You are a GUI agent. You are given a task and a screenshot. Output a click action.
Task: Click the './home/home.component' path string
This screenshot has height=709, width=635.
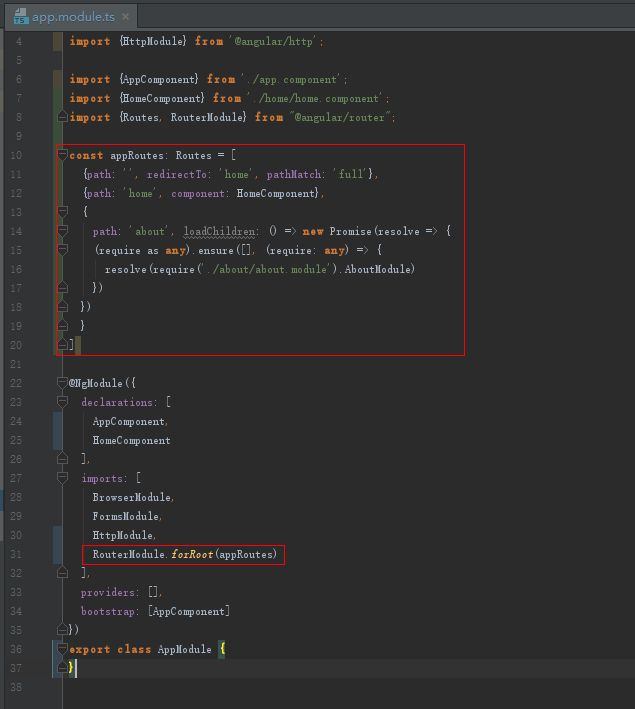[318, 99]
